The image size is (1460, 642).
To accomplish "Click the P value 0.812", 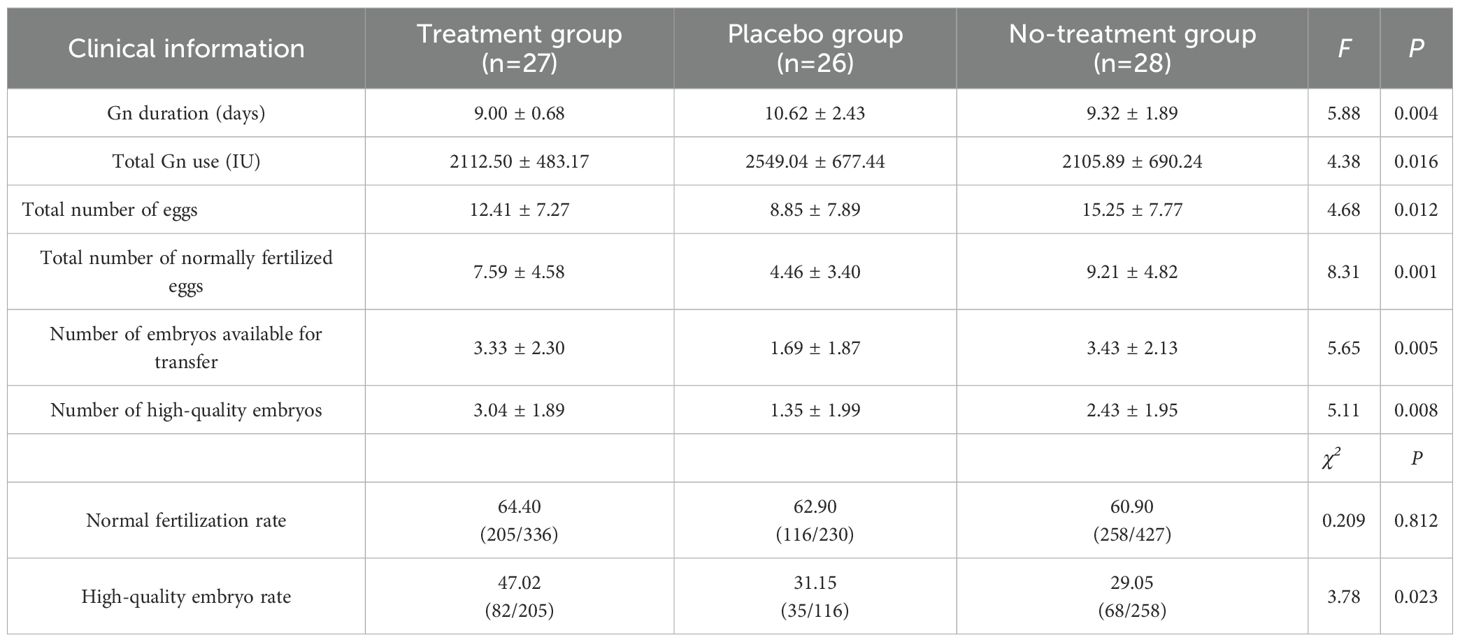I will tap(1415, 520).
